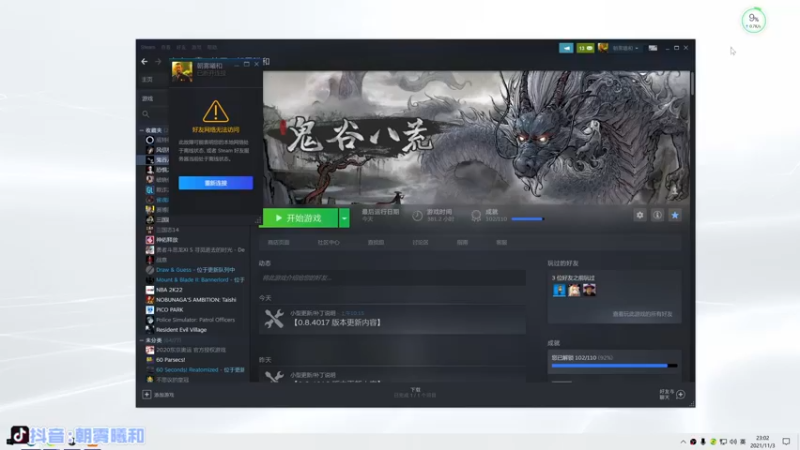Click the 60 Parsecs! game icon
Image resolution: width=800 pixels, height=450 pixels.
click(149, 360)
